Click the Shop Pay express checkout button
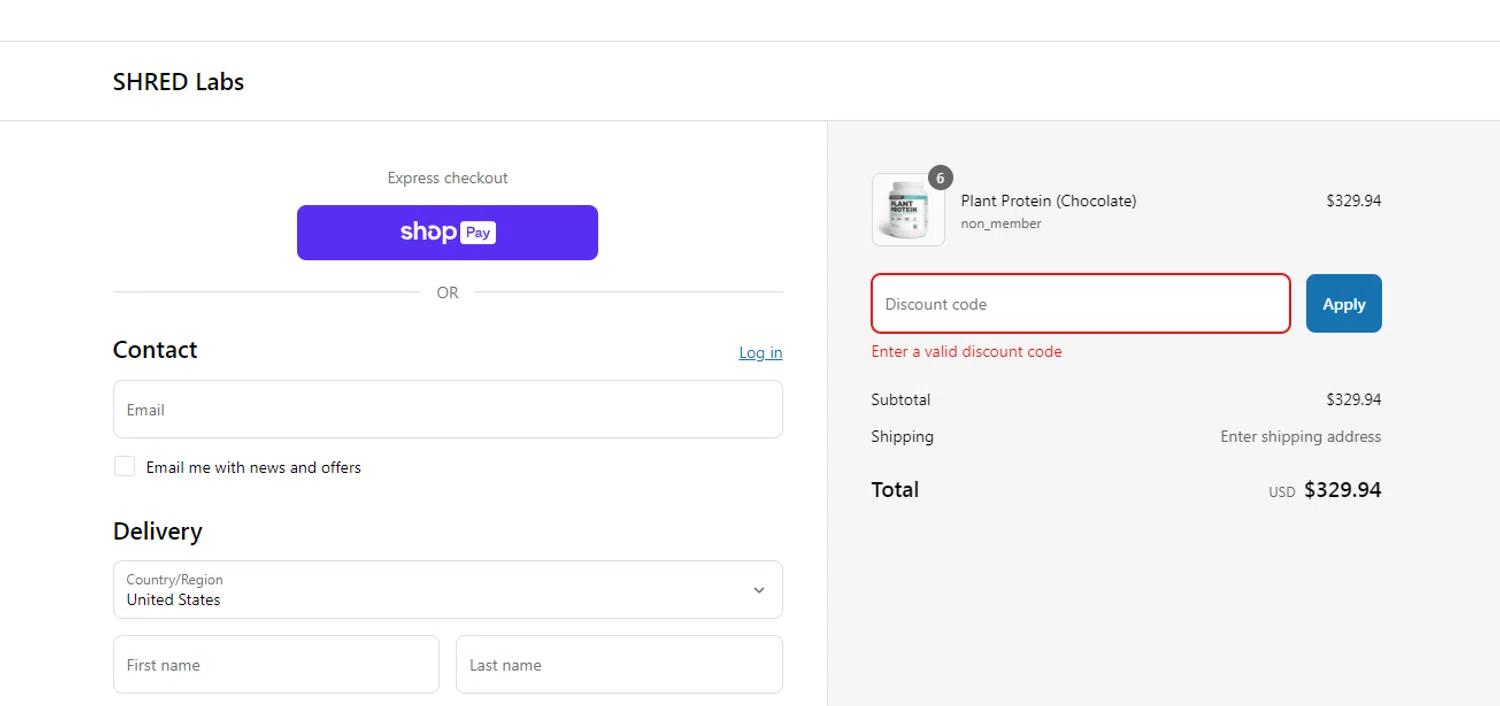 pos(447,232)
